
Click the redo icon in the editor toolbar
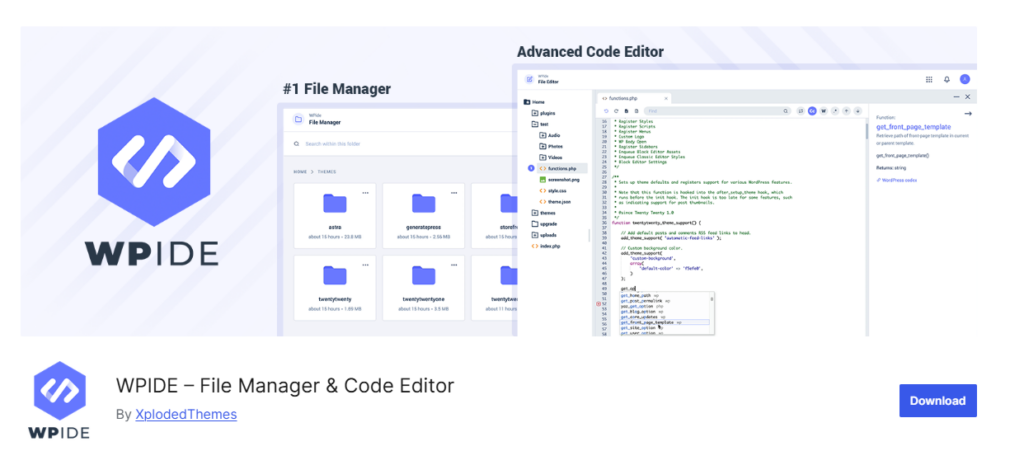pyautogui.click(x=616, y=111)
